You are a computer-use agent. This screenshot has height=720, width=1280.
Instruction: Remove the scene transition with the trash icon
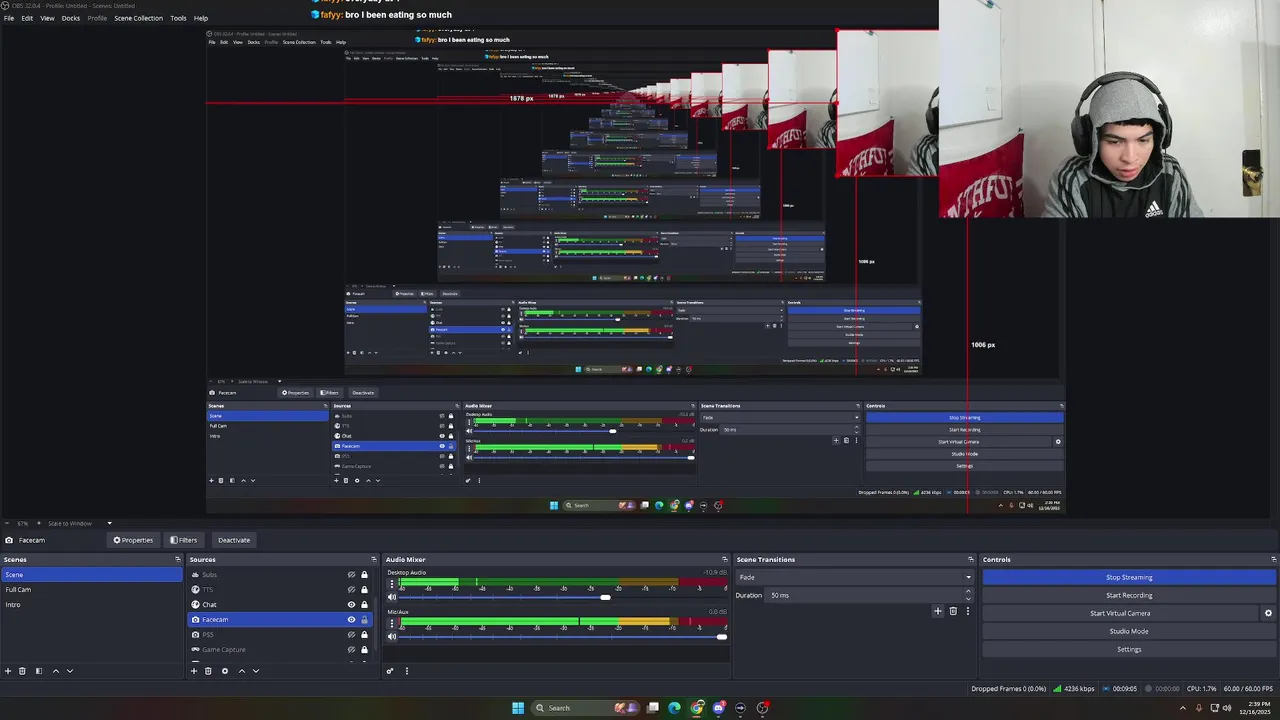pos(953,611)
